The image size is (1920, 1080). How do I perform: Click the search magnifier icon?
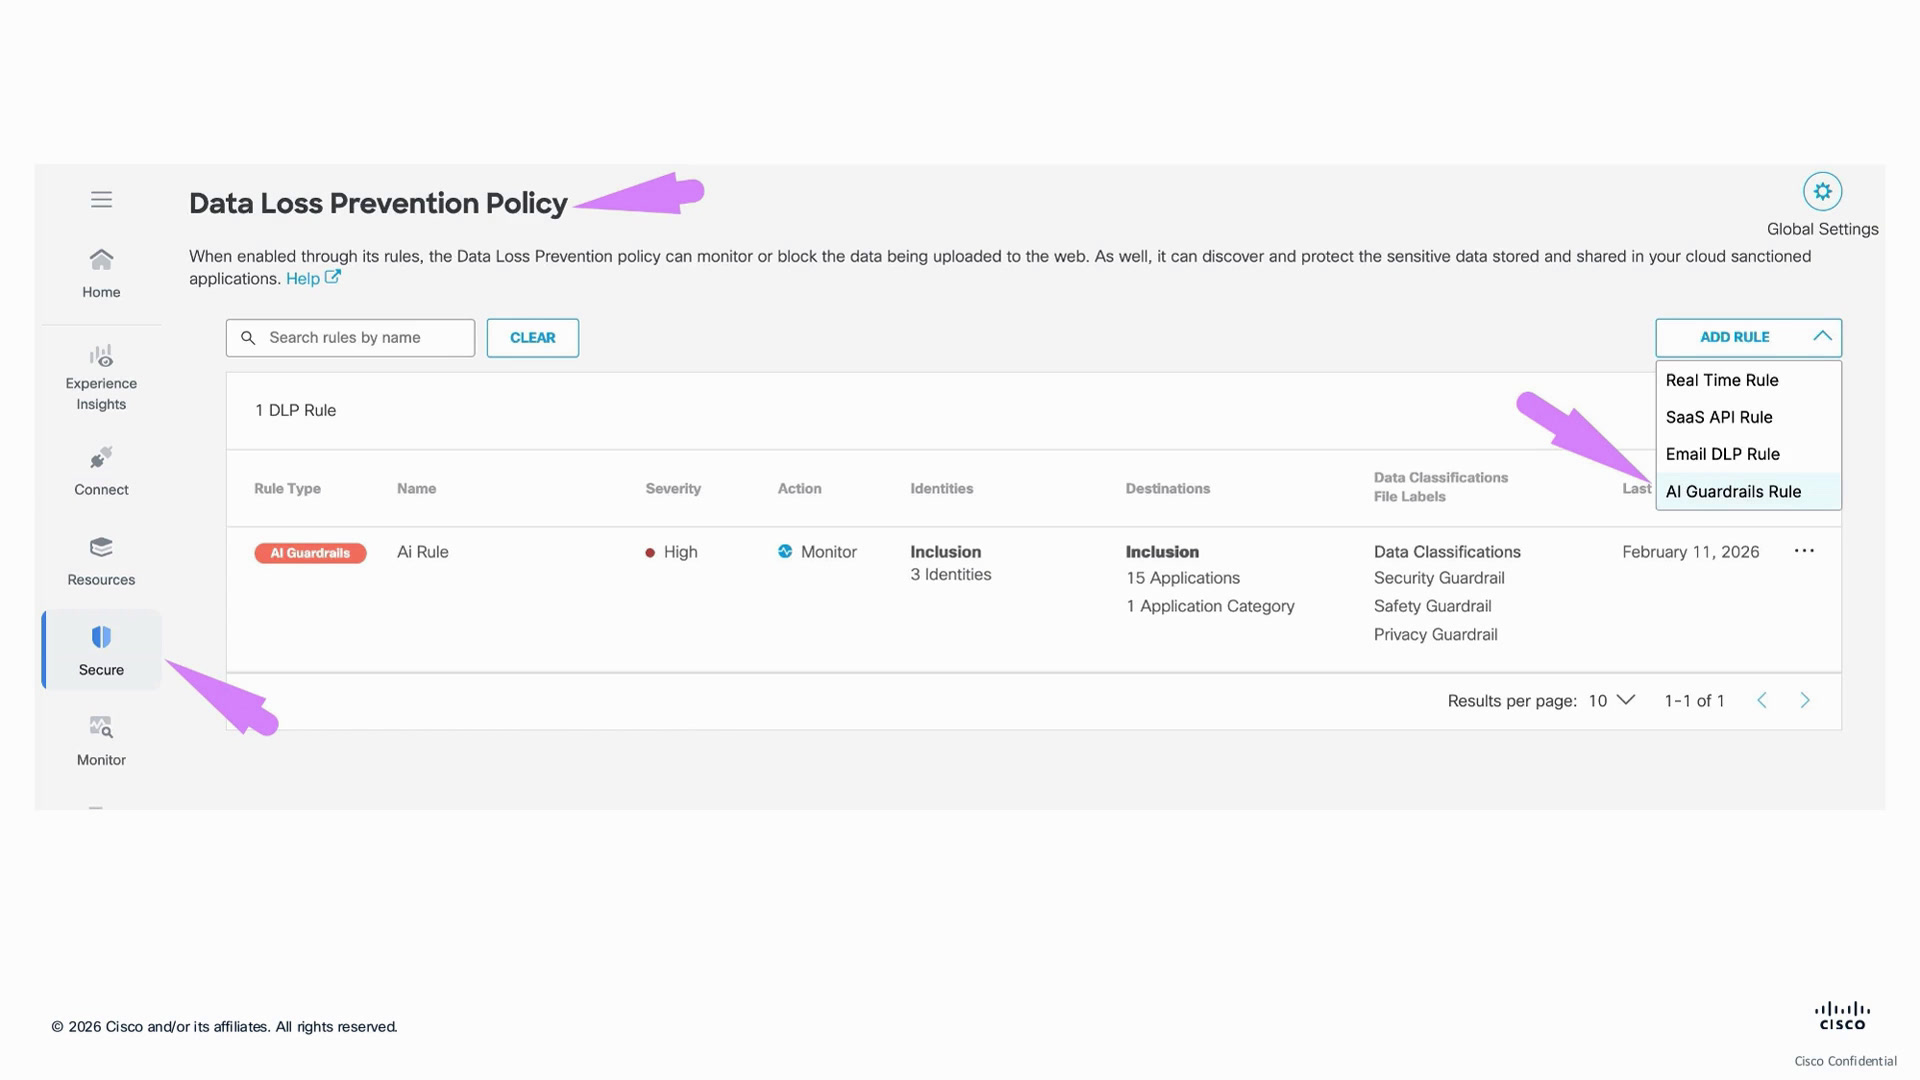click(248, 338)
